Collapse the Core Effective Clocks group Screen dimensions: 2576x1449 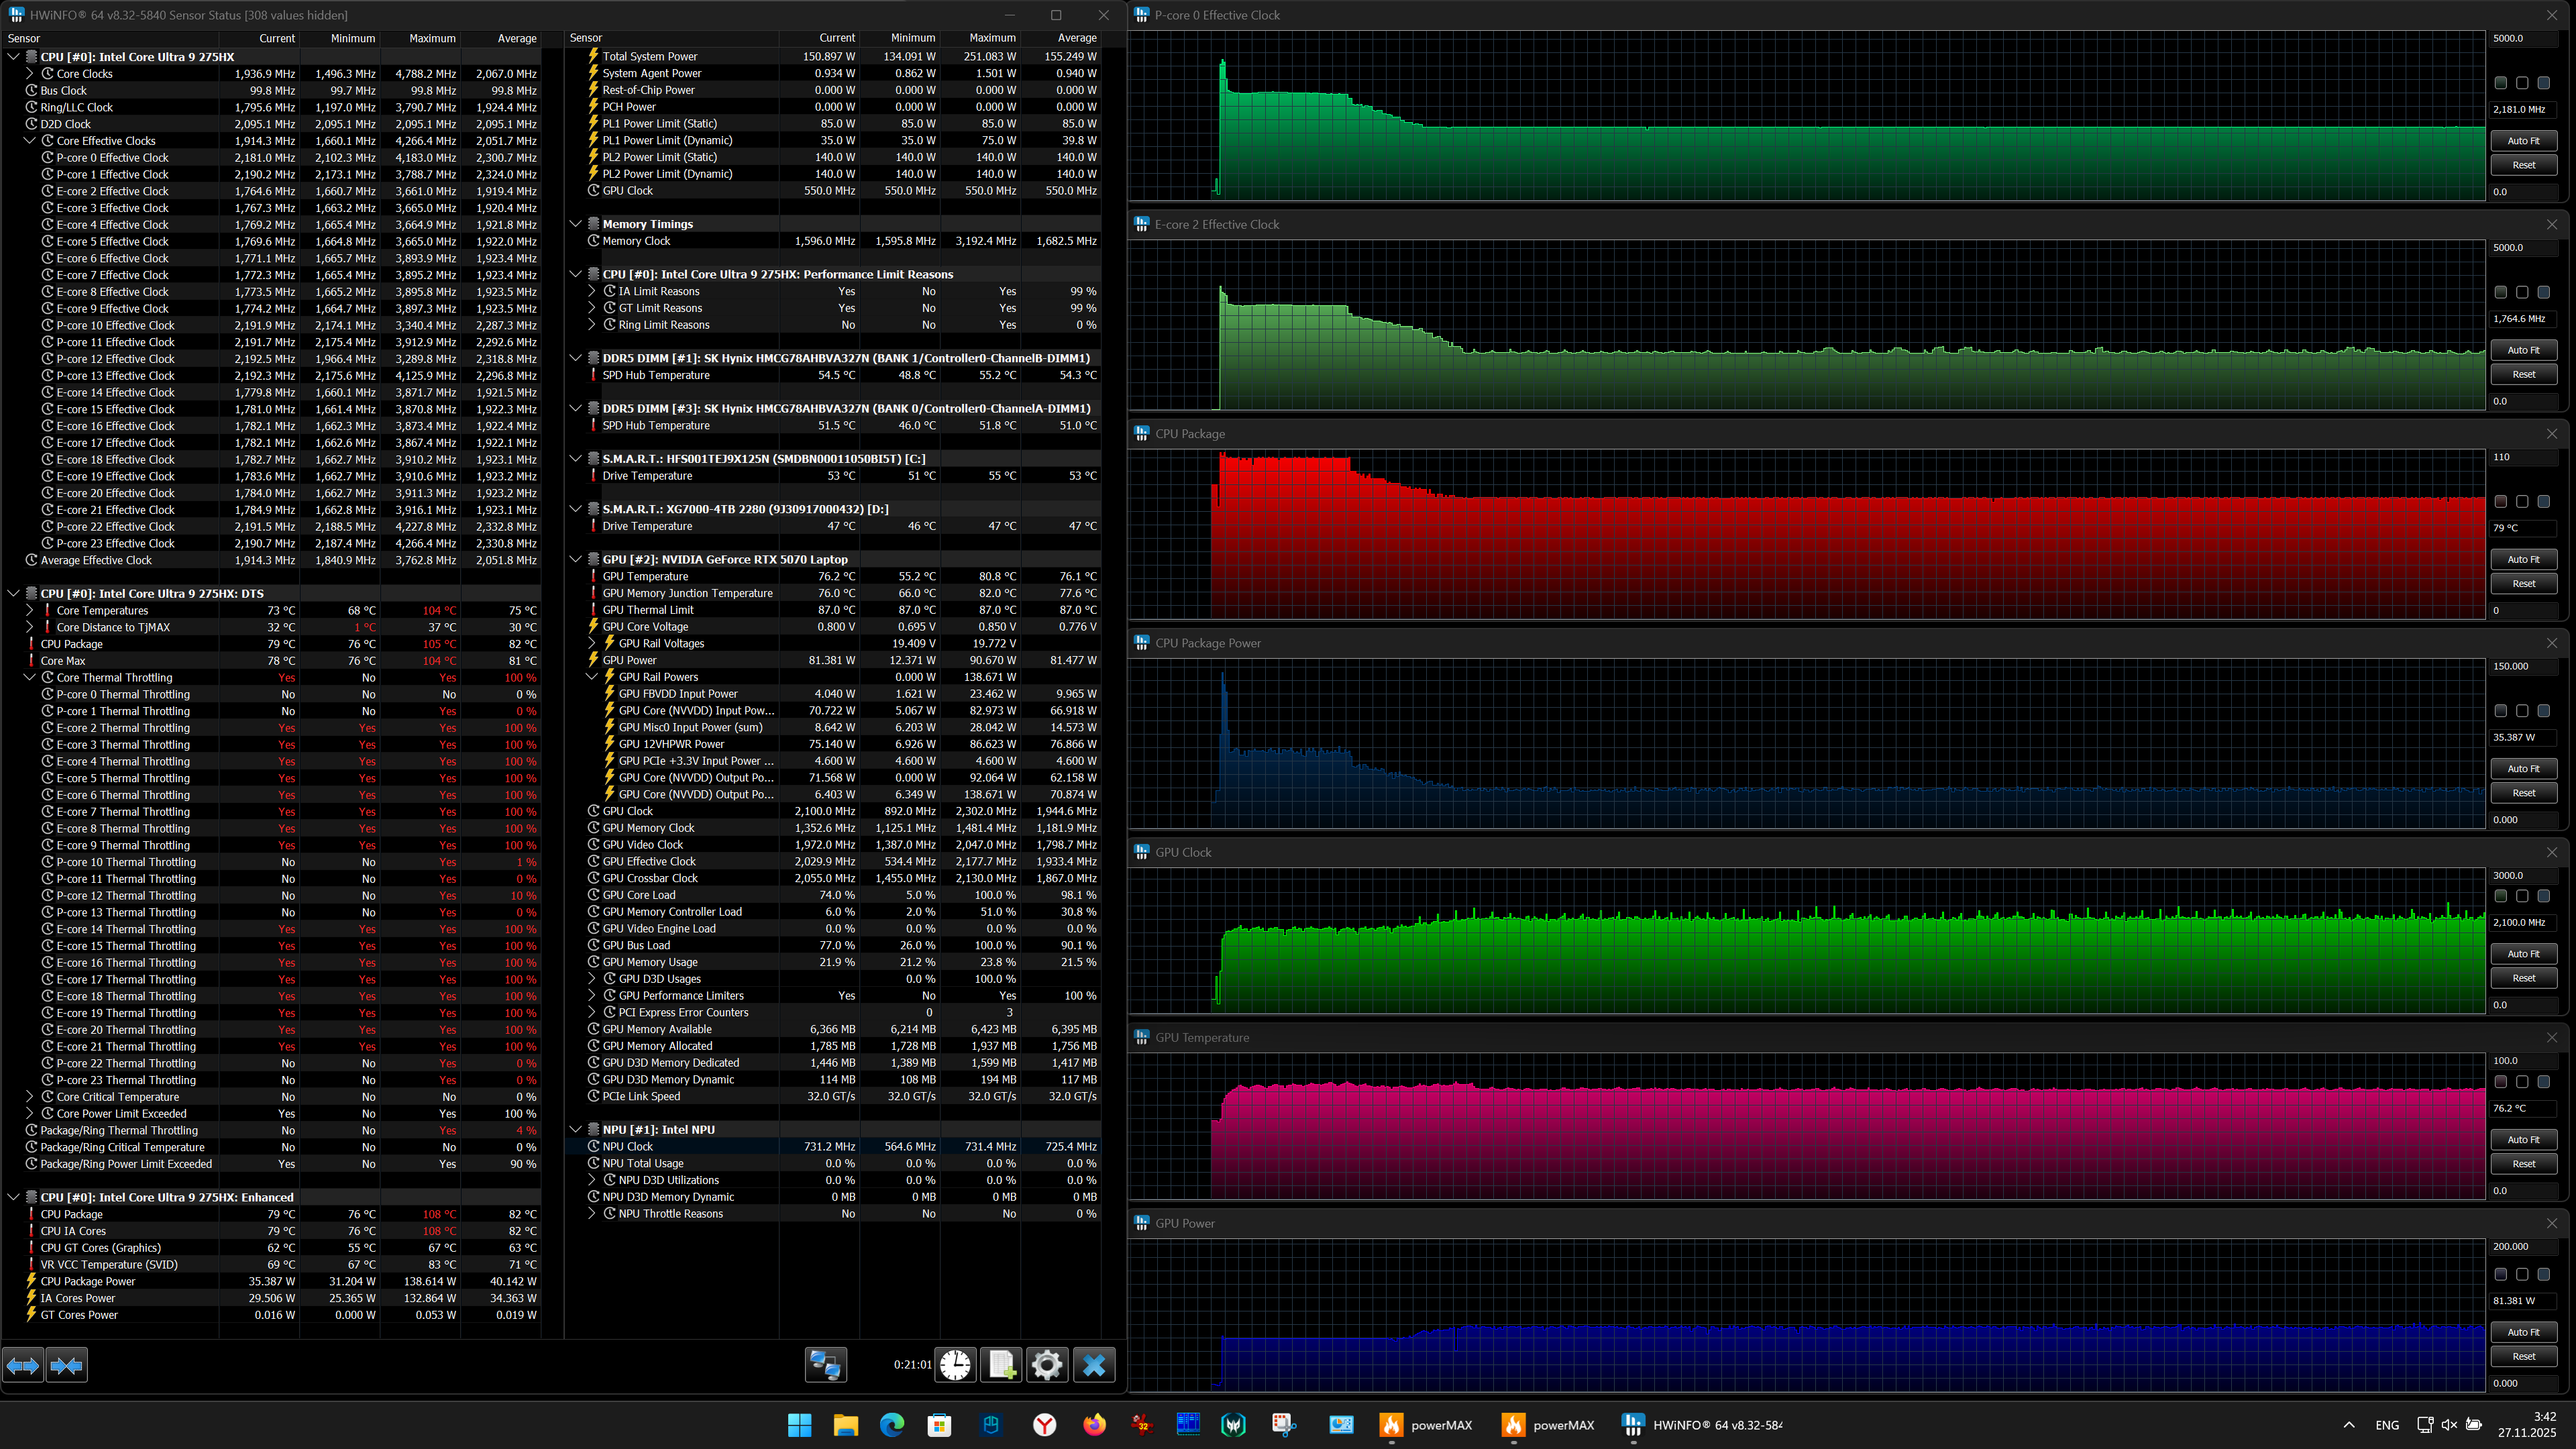click(30, 141)
